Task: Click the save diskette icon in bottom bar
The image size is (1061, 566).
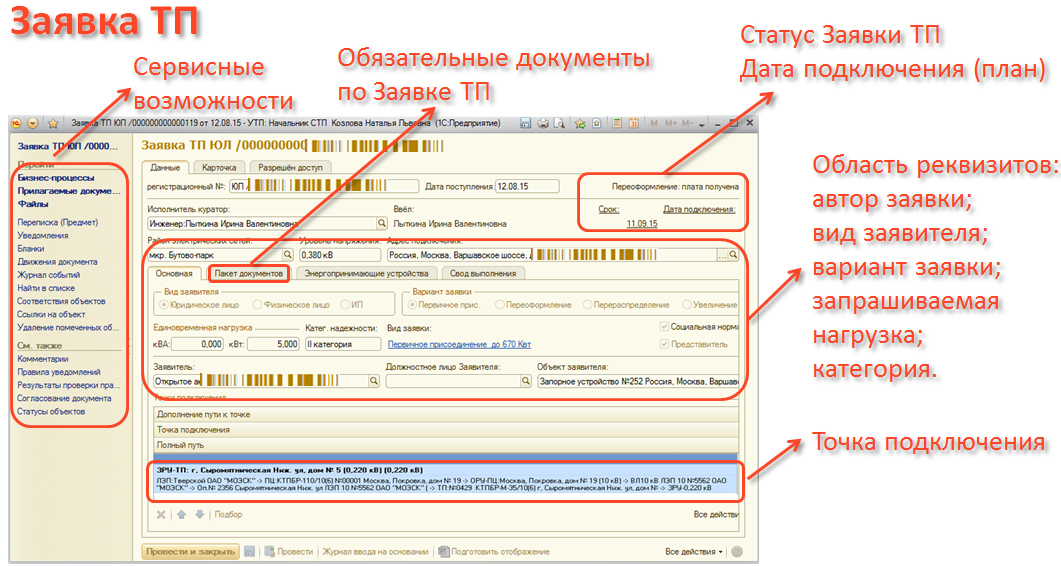Action: tap(249, 551)
